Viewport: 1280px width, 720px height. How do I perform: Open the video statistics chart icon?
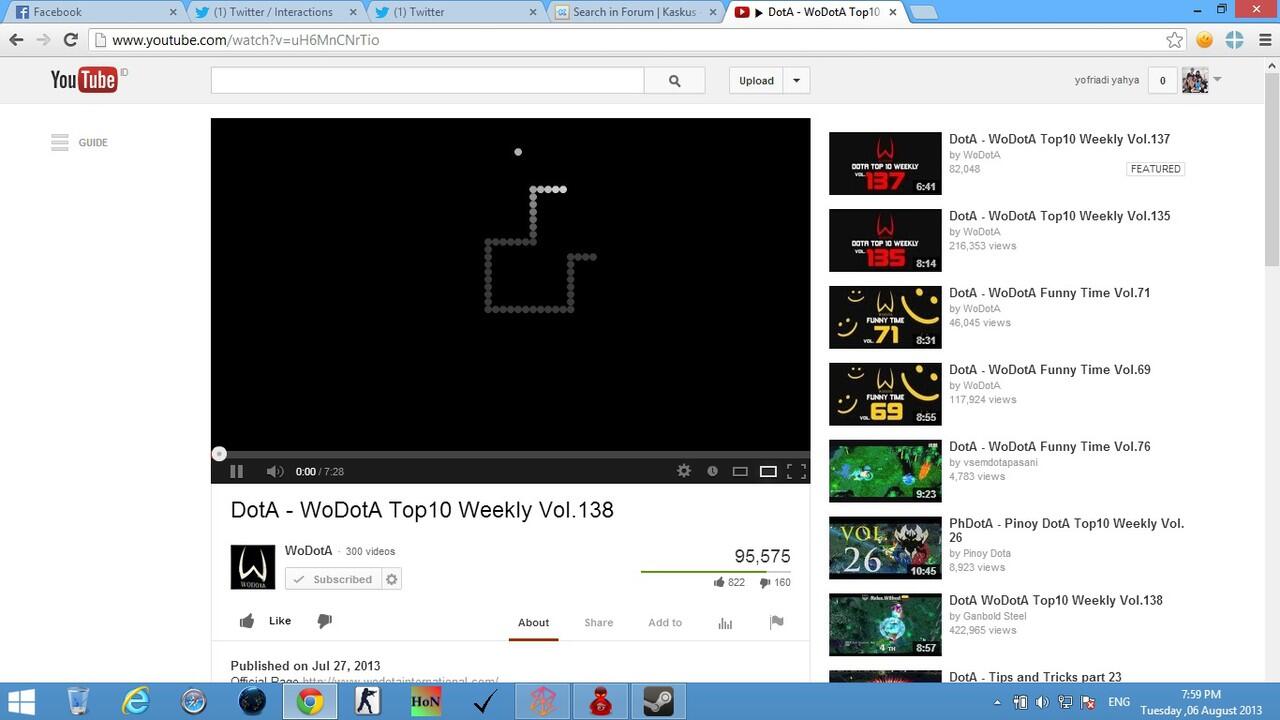[x=725, y=623]
